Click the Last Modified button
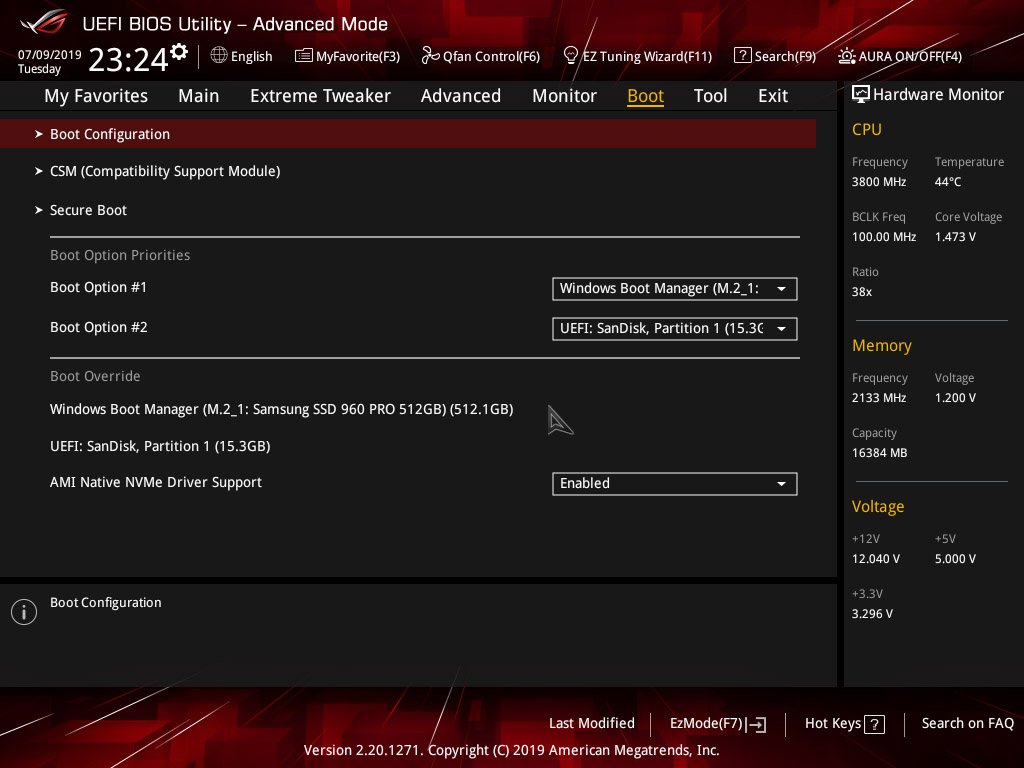Screen dimensions: 1024x768 (x=591, y=723)
